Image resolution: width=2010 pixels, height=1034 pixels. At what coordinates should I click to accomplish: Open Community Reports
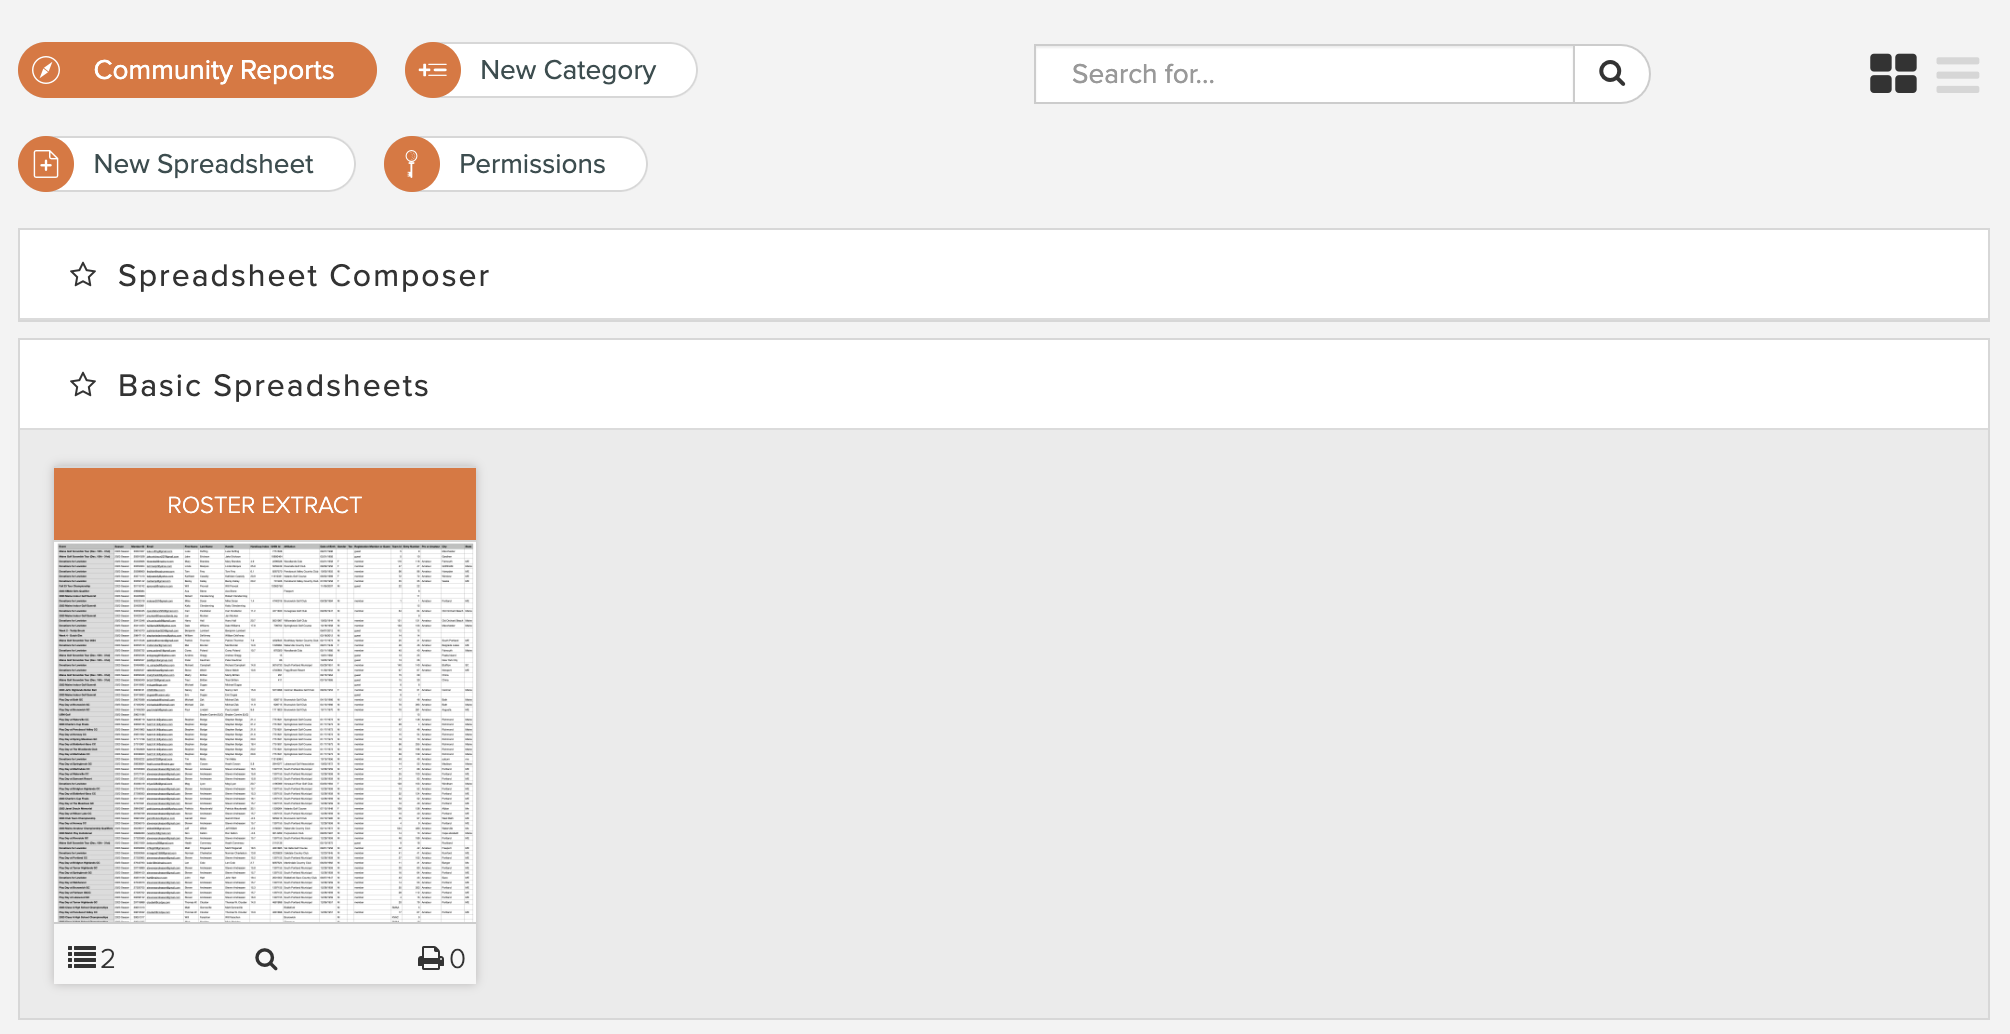[197, 70]
